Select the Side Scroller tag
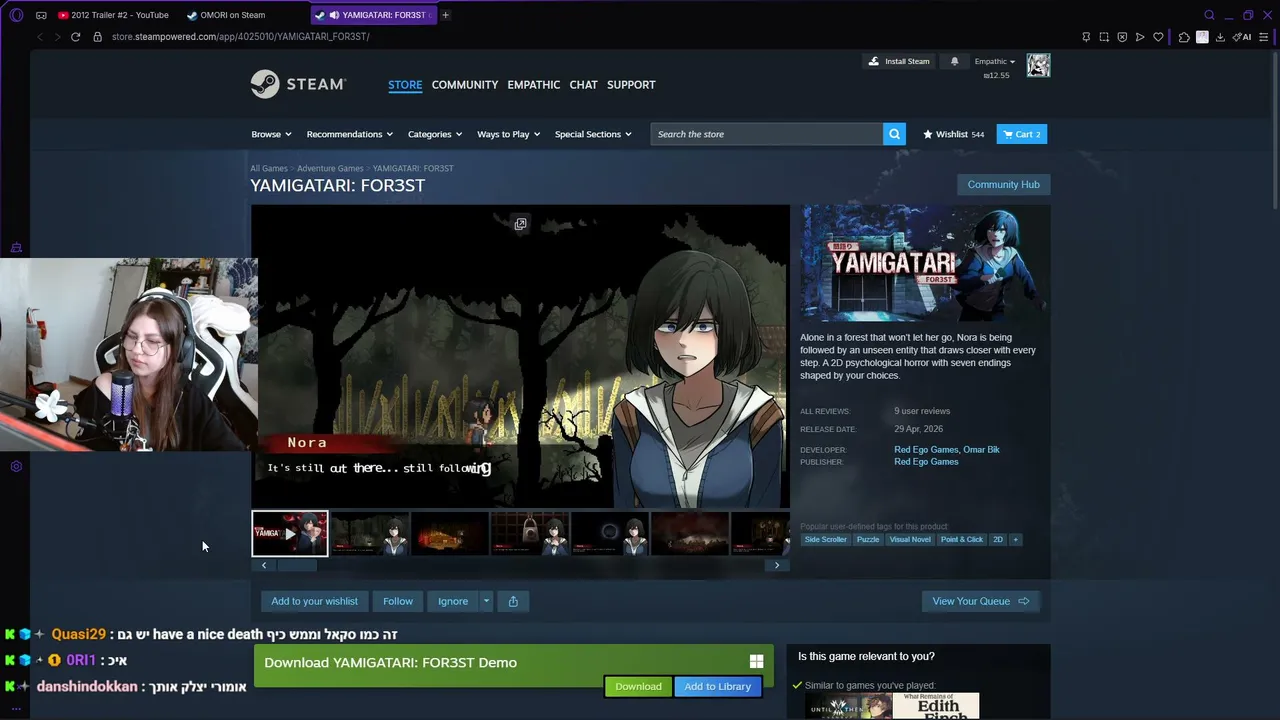 (x=826, y=540)
